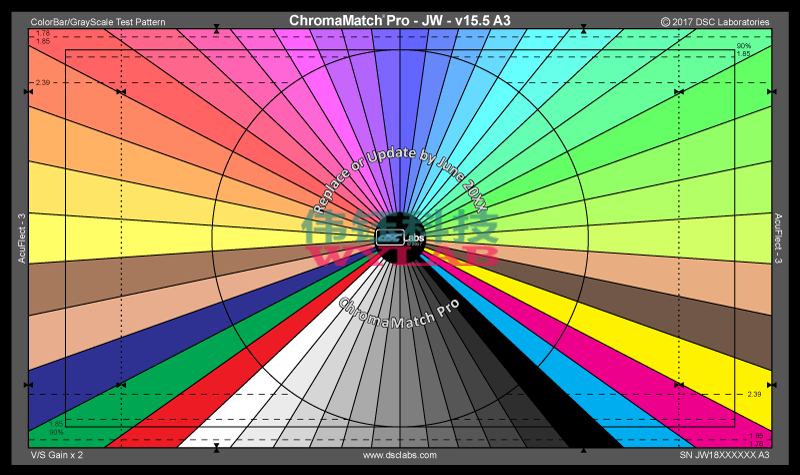
Task: Click the 'ColorBar/GrayScale Test Pattern' label
Action: (x=98, y=22)
